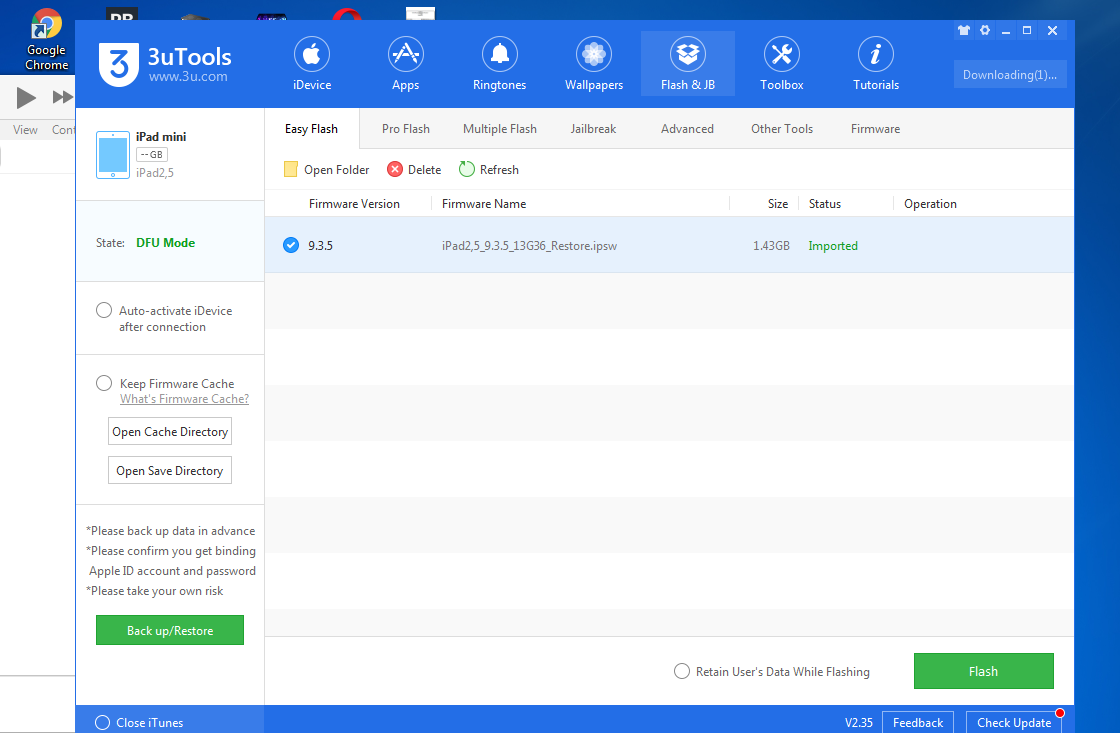Sort by Status column header
Image resolution: width=1120 pixels, height=733 pixels.
point(824,204)
